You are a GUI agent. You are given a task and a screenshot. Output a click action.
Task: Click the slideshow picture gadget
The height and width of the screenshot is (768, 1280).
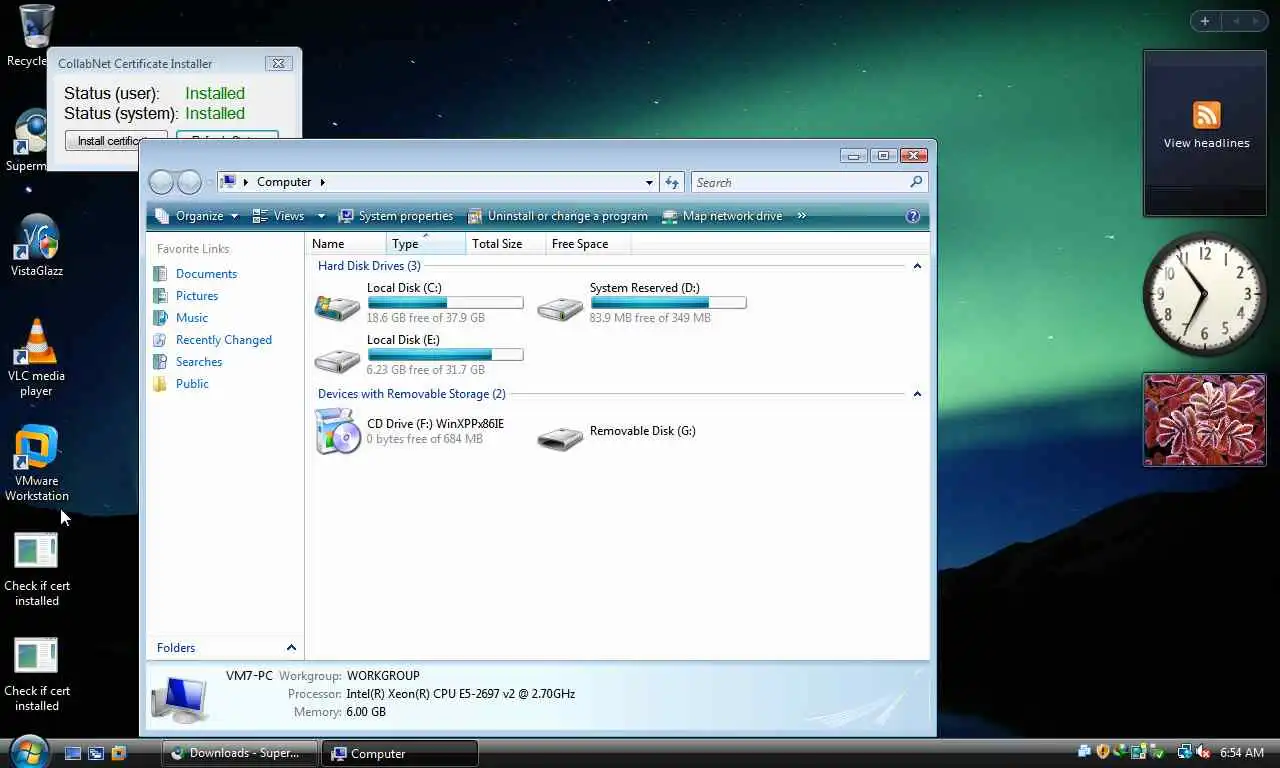[x=1205, y=420]
